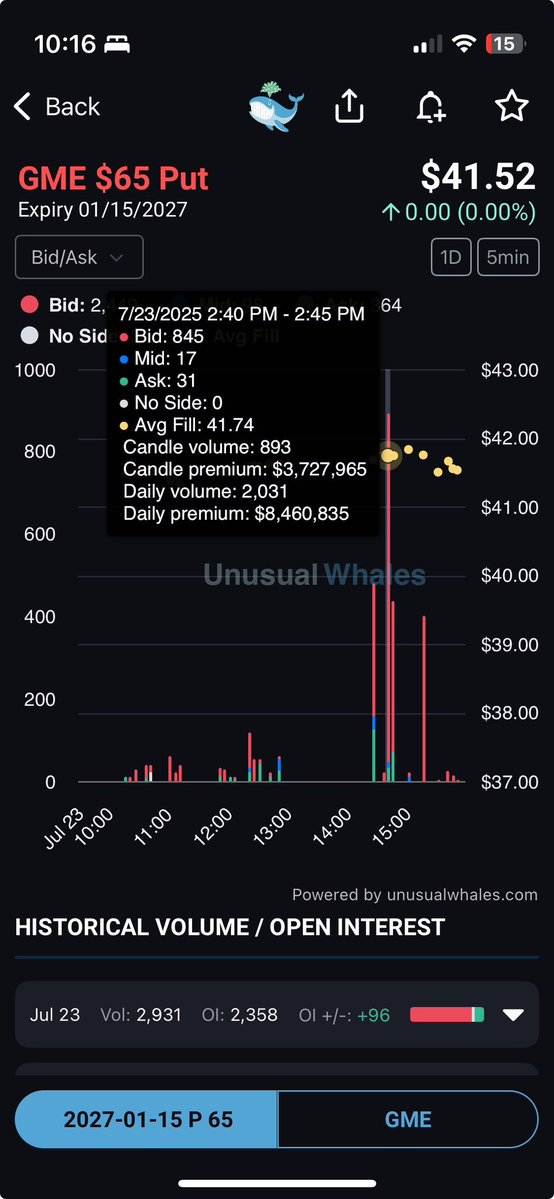Toggle the No Side legend entry

[x=63, y=336]
